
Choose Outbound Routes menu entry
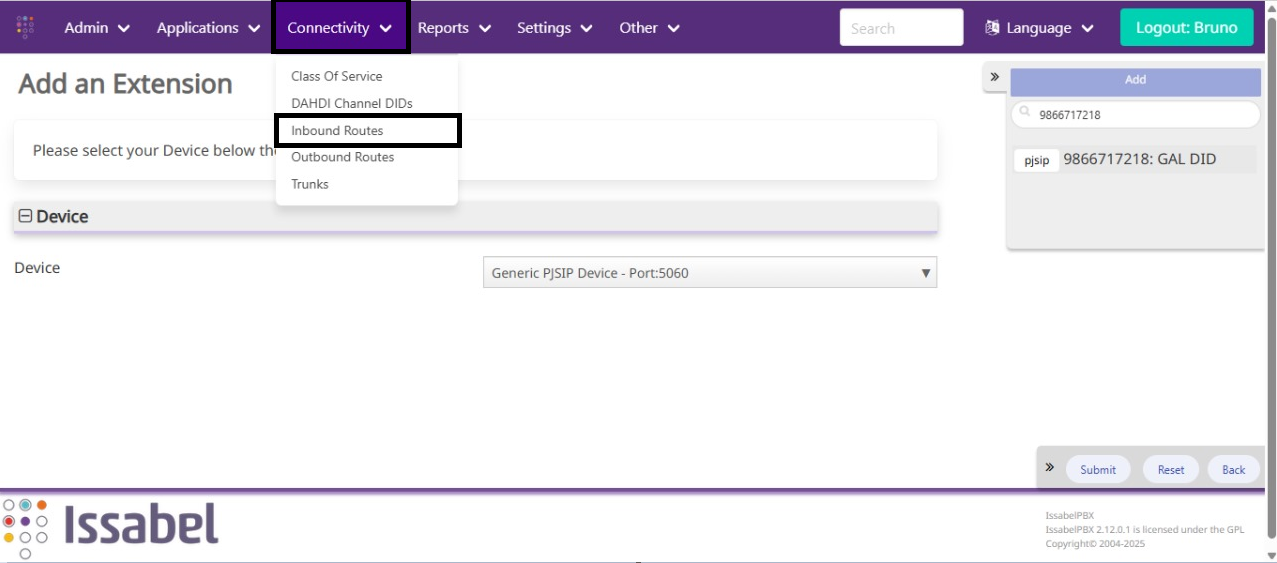tap(342, 157)
